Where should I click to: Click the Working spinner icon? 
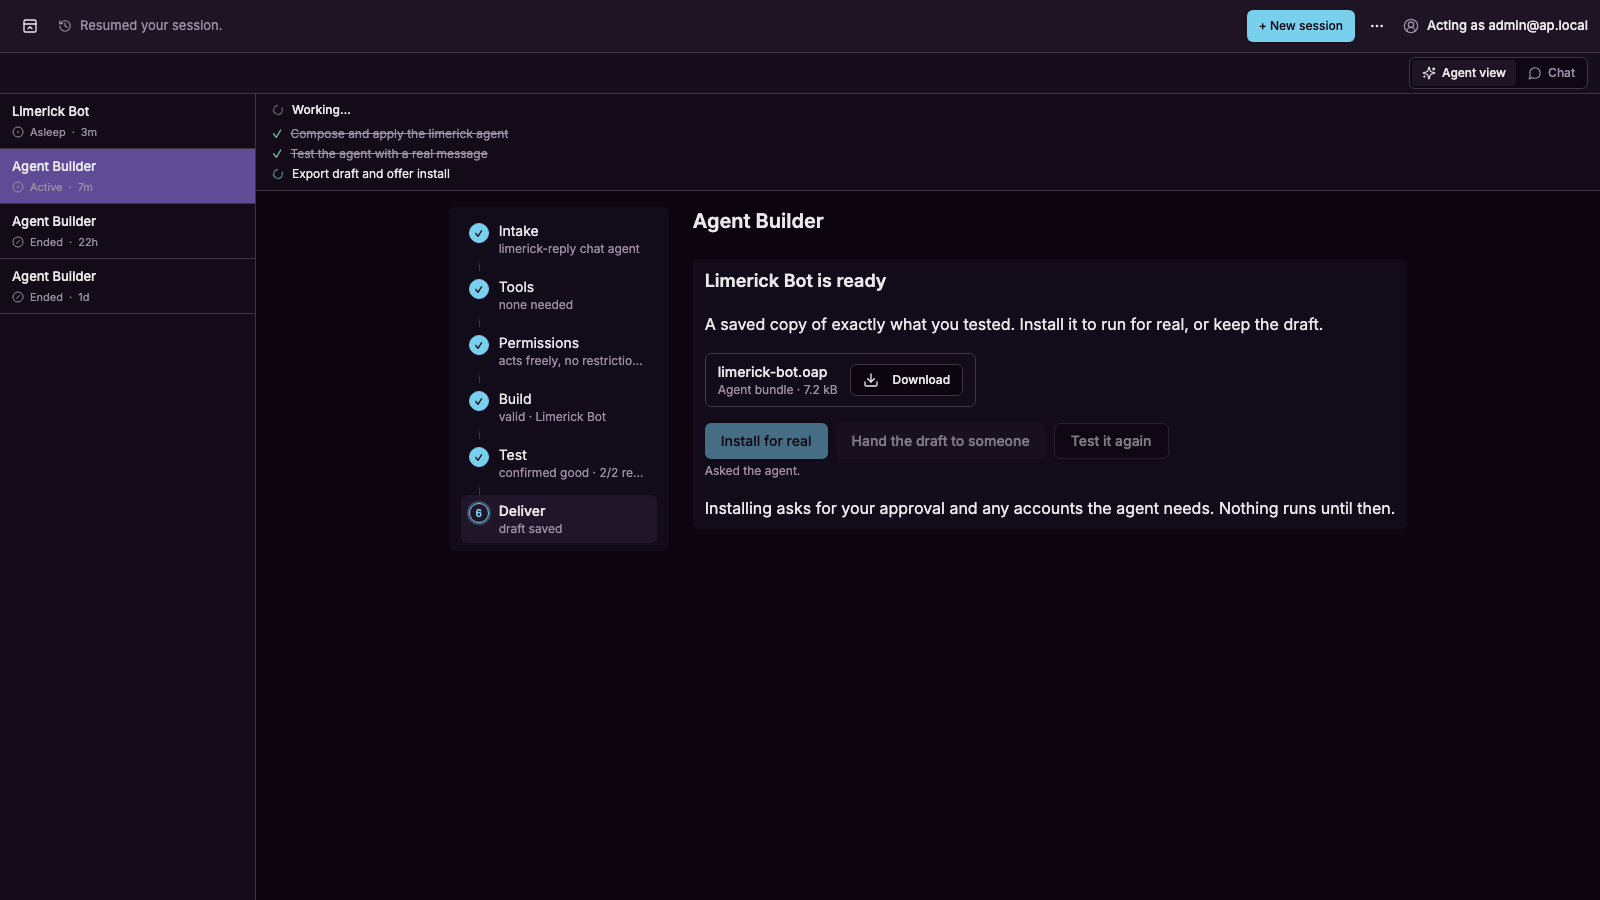pyautogui.click(x=278, y=110)
